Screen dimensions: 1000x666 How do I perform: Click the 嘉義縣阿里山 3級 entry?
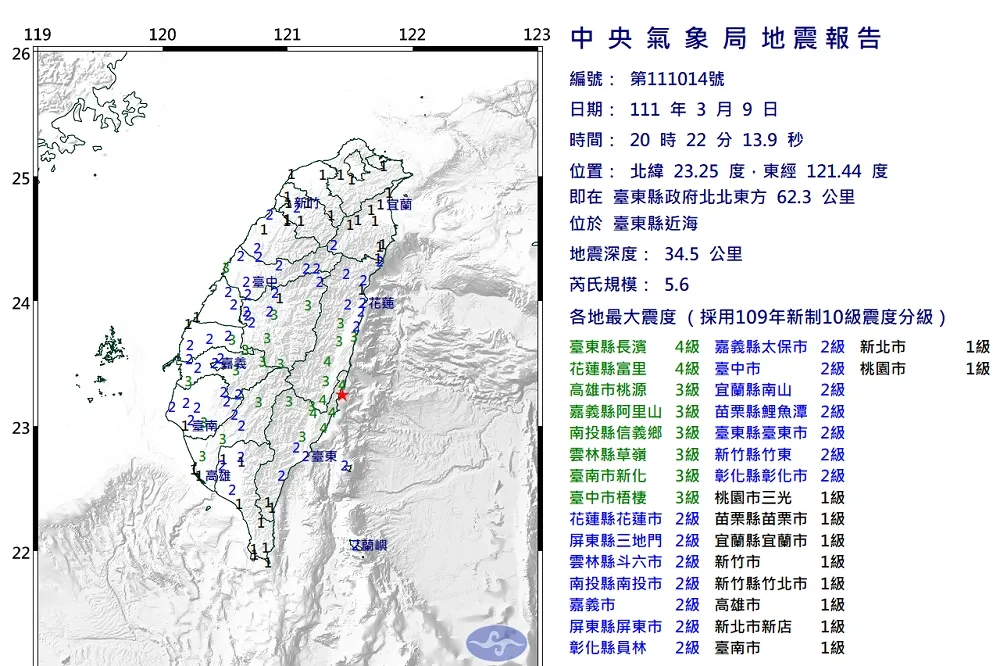point(635,411)
